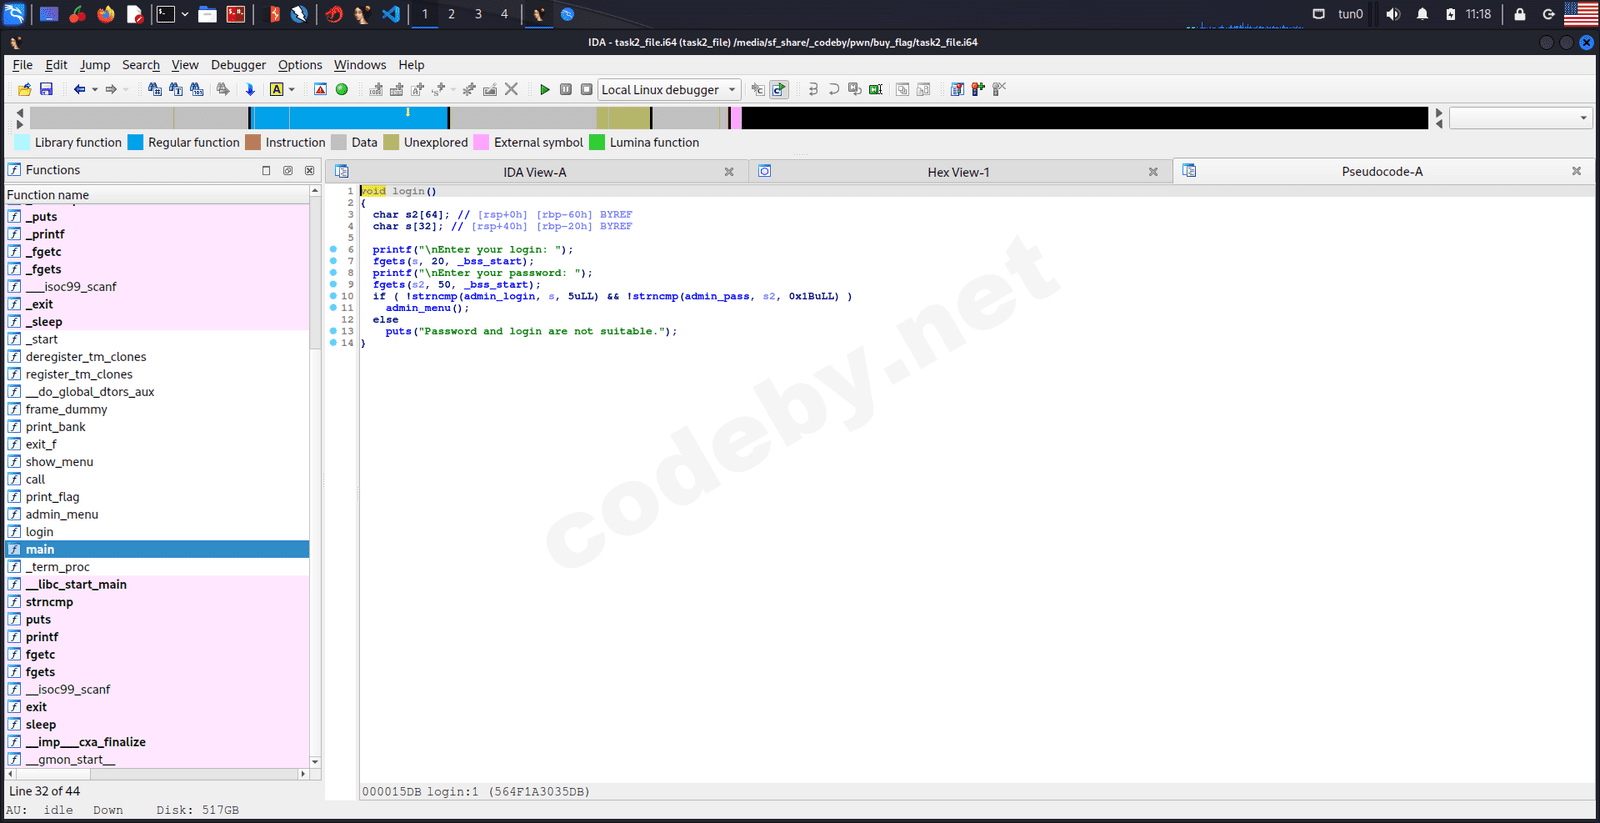This screenshot has height=823, width=1600.
Task: Click the green circle toolbar icon
Action: click(x=342, y=89)
